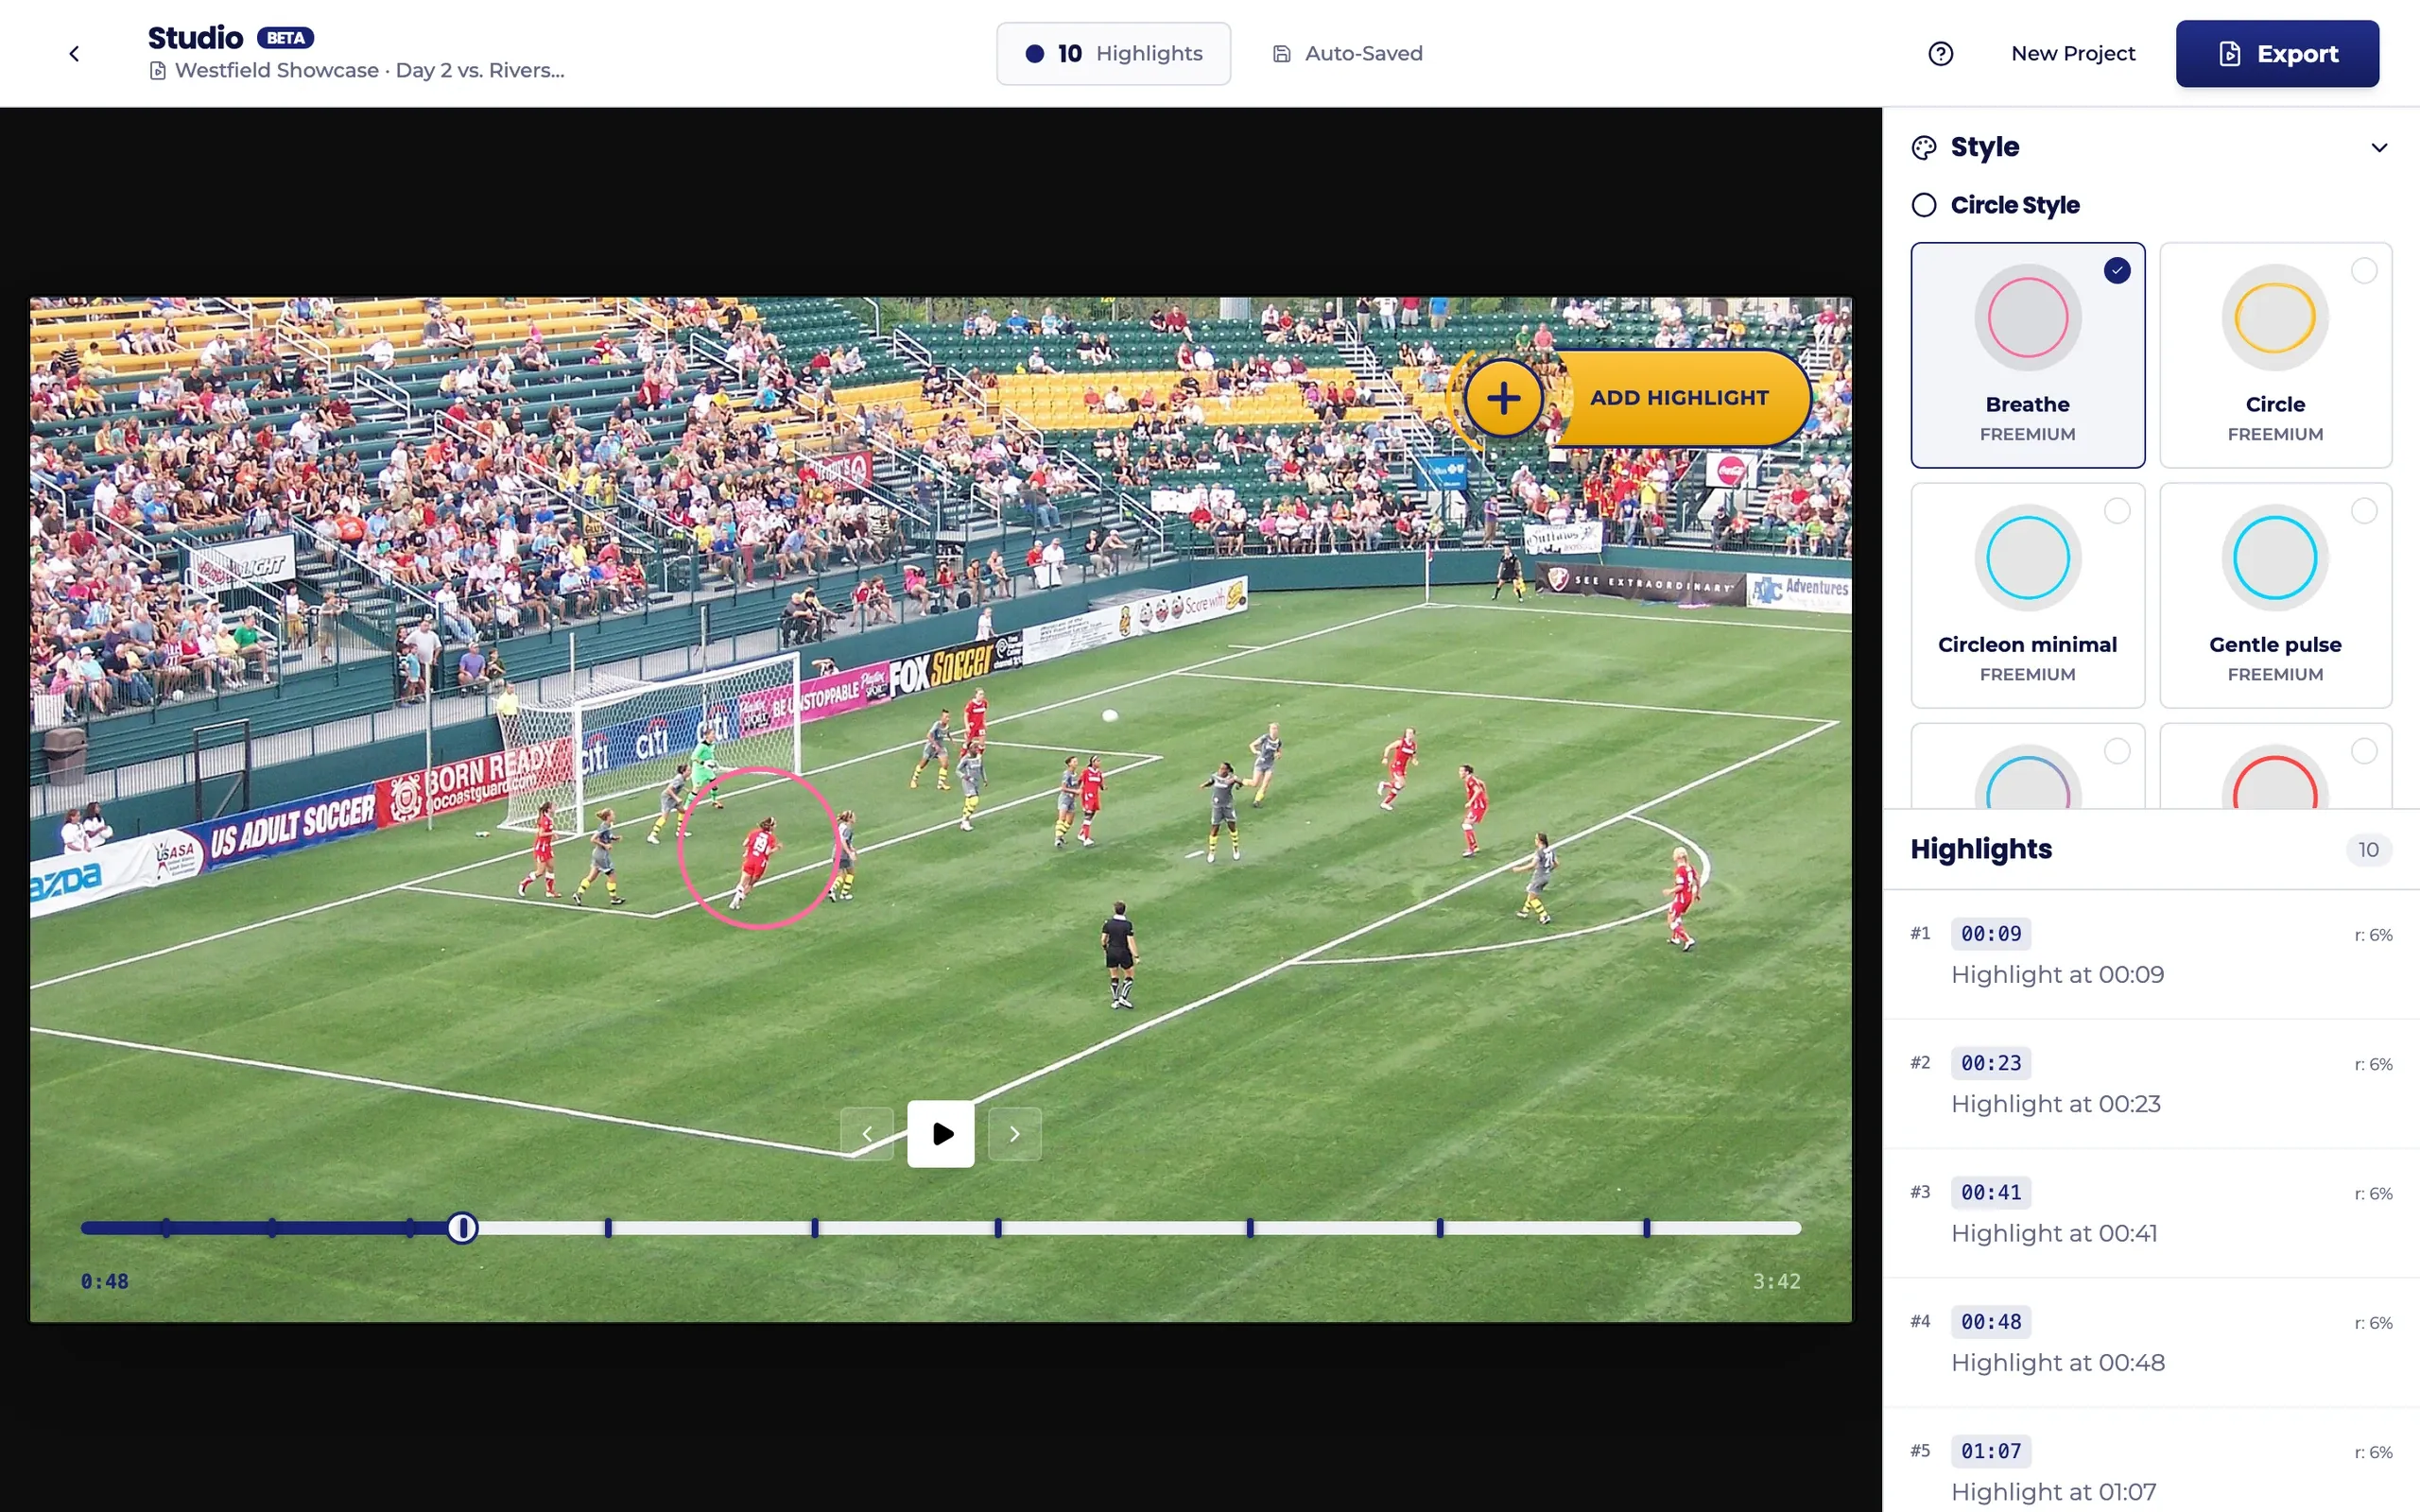Jump to the previous highlight arrow

[x=866, y=1134]
